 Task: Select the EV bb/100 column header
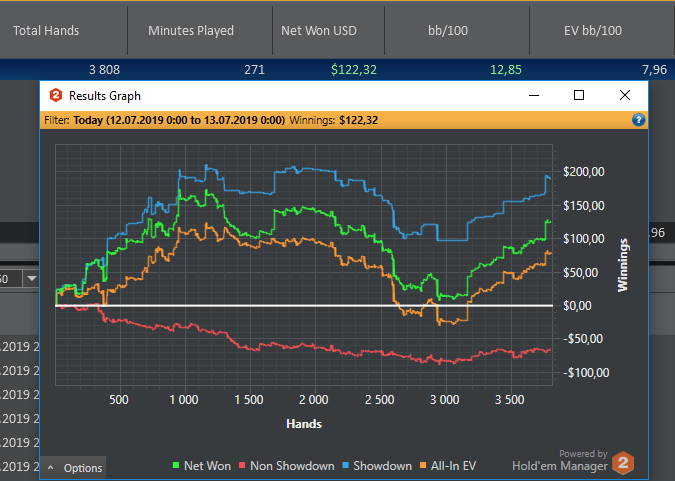(x=593, y=30)
